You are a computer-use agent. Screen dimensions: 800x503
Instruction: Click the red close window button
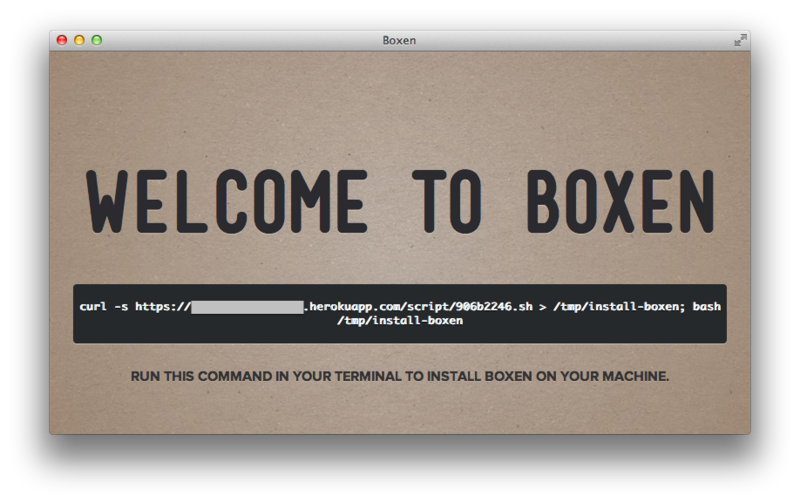pyautogui.click(x=62, y=40)
